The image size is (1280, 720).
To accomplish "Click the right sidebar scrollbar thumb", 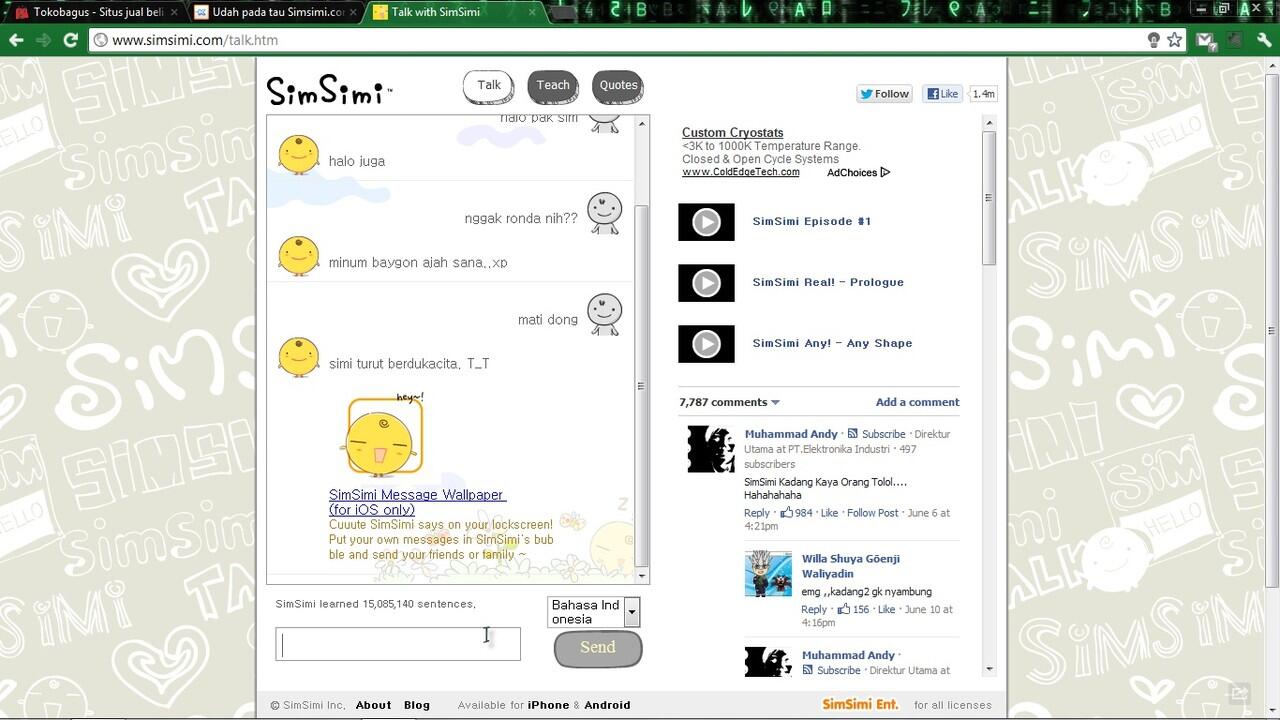I will point(989,198).
